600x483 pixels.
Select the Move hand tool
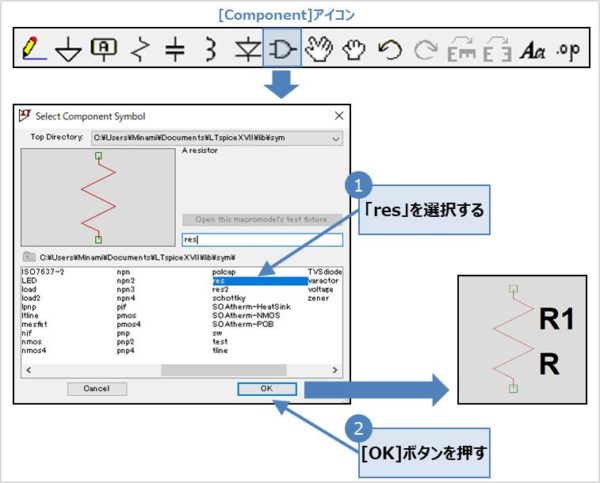click(x=319, y=49)
